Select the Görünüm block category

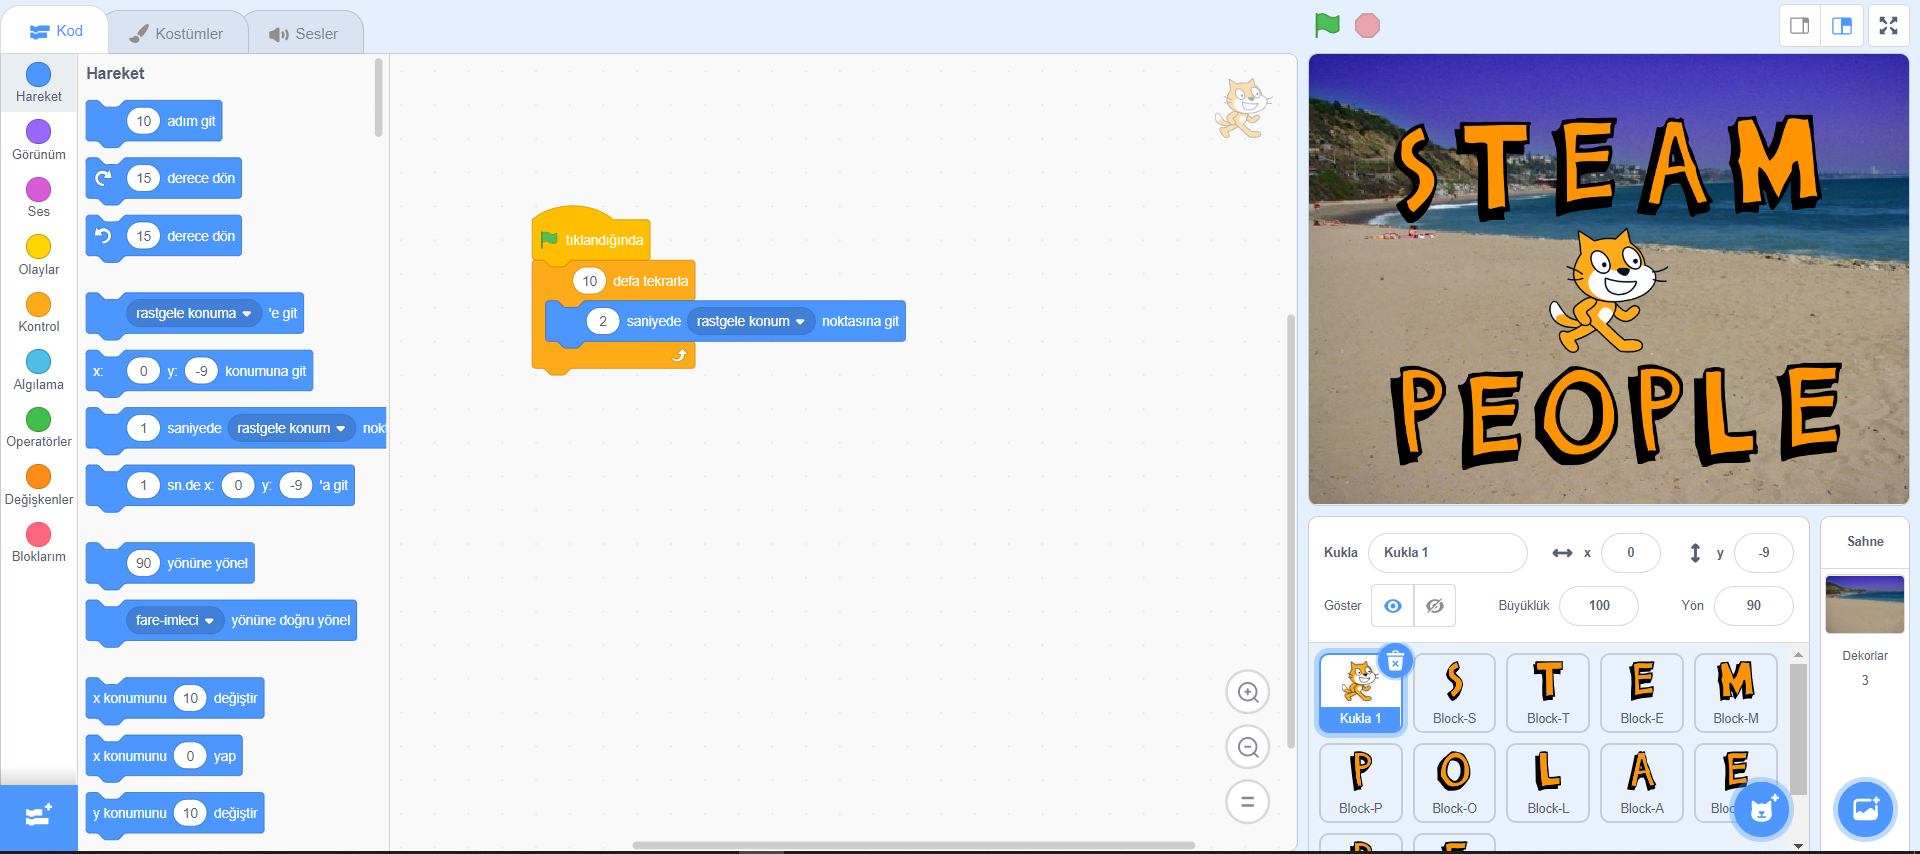(39, 140)
